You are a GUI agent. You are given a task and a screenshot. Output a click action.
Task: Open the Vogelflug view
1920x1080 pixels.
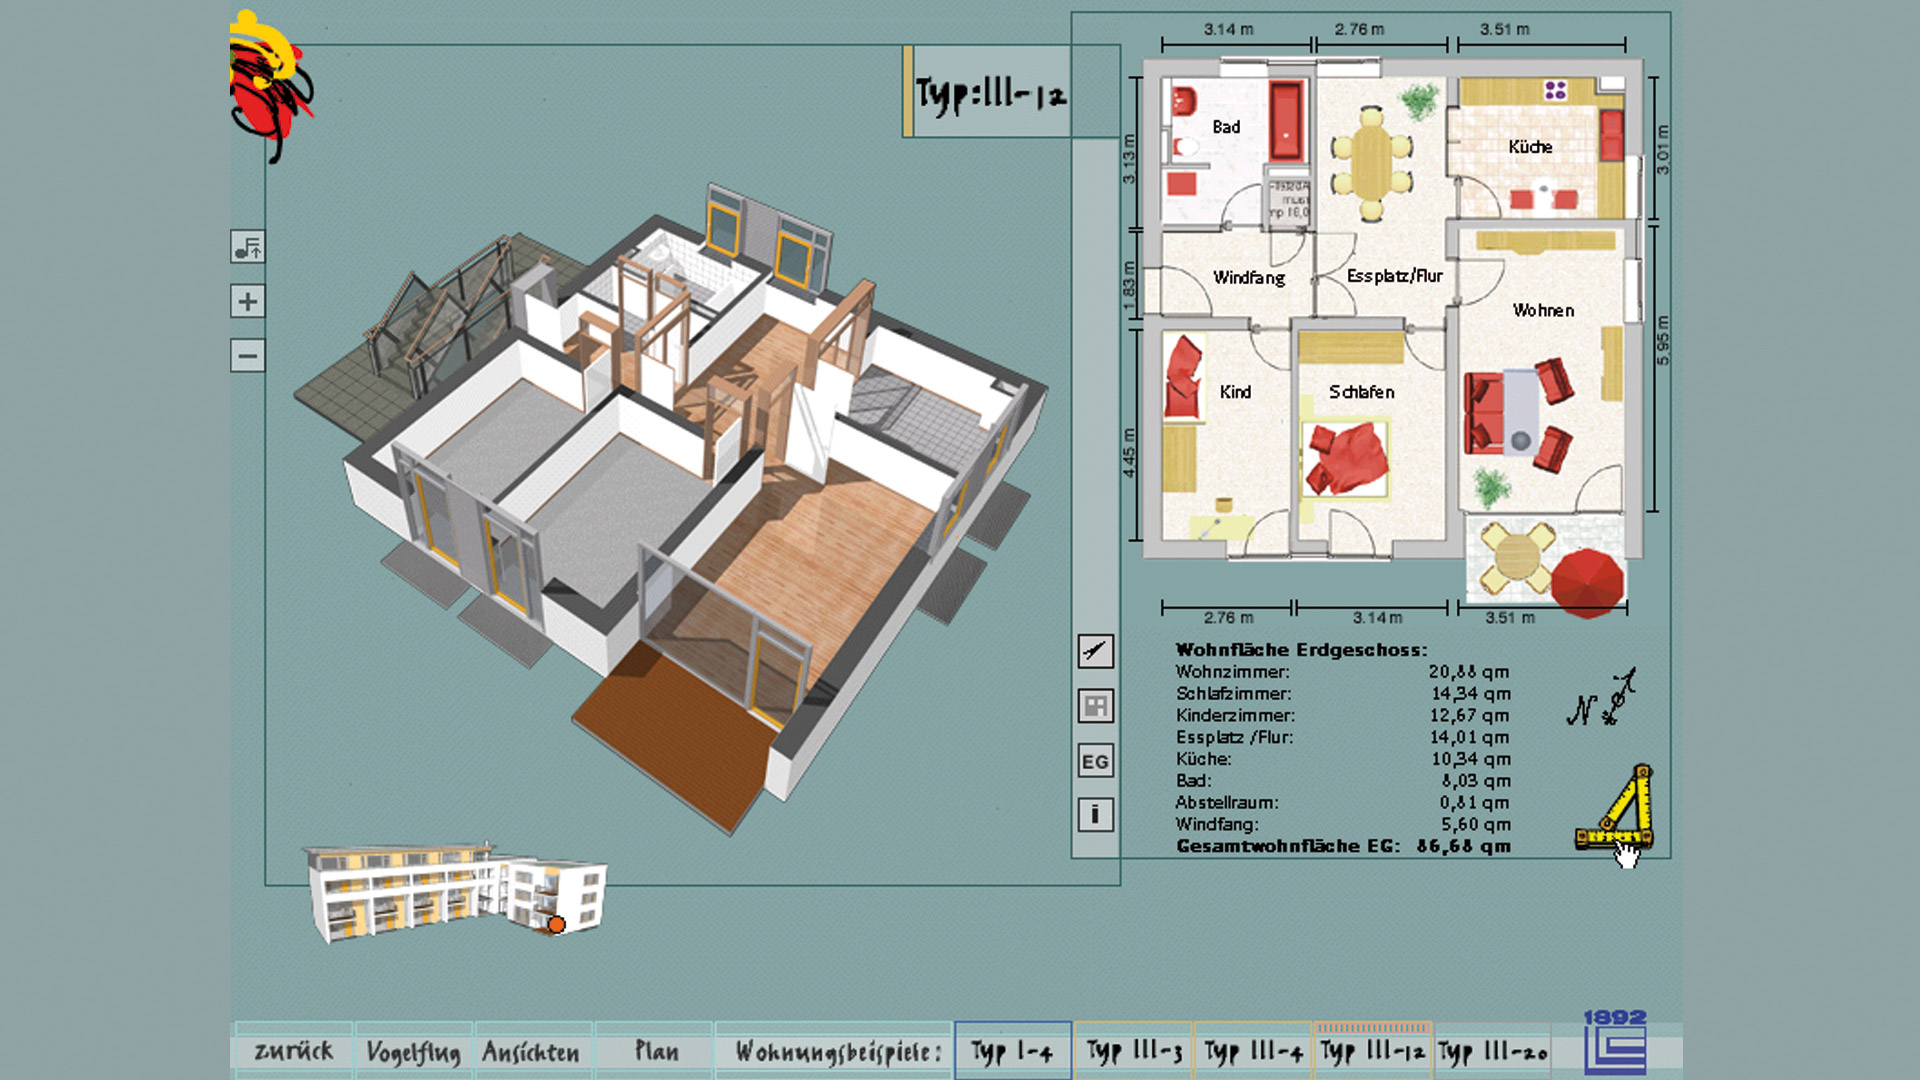tap(413, 1051)
